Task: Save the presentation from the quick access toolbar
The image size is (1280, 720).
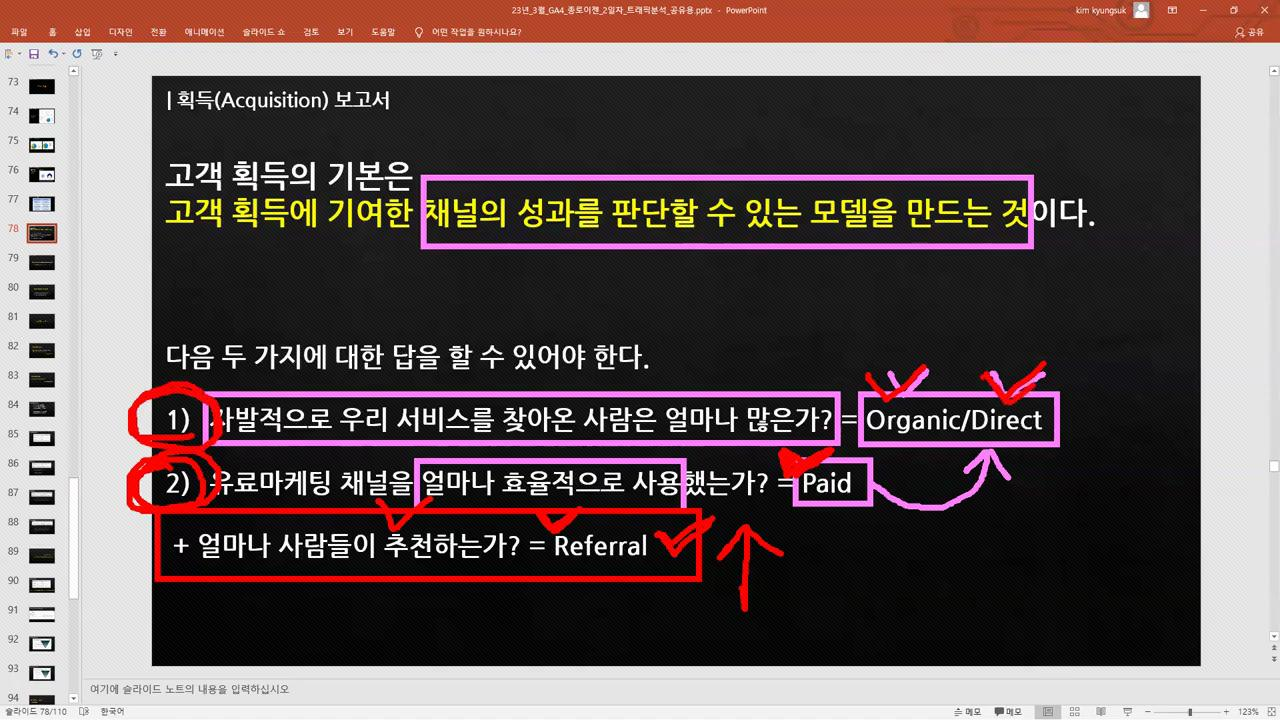Action: [x=33, y=53]
